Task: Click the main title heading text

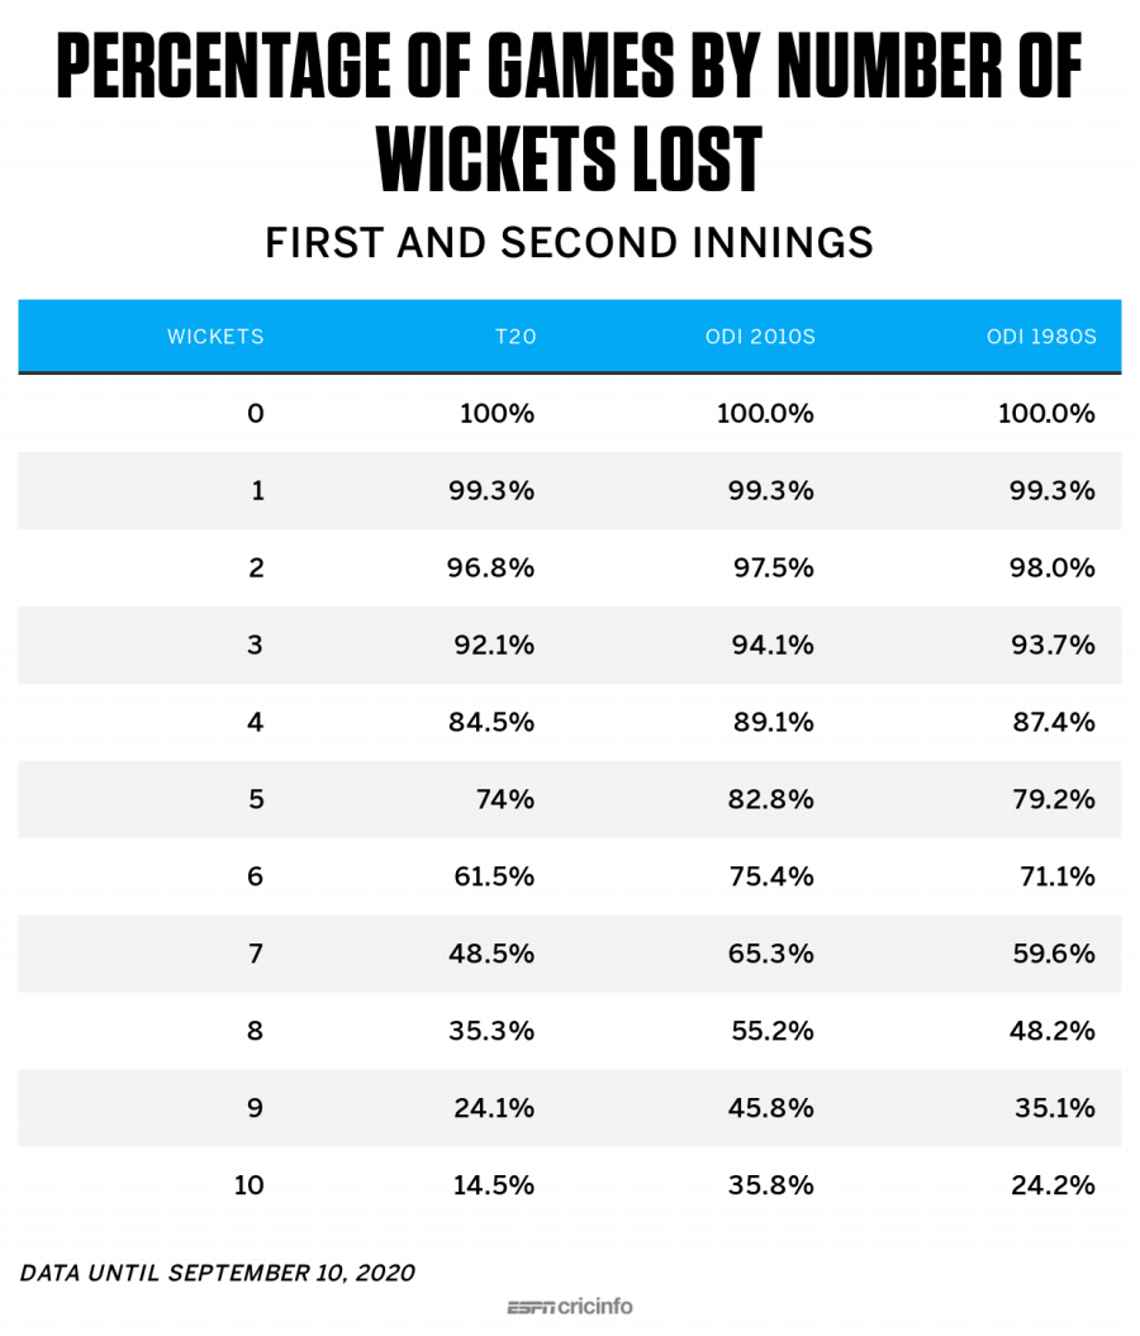Action: point(569,112)
